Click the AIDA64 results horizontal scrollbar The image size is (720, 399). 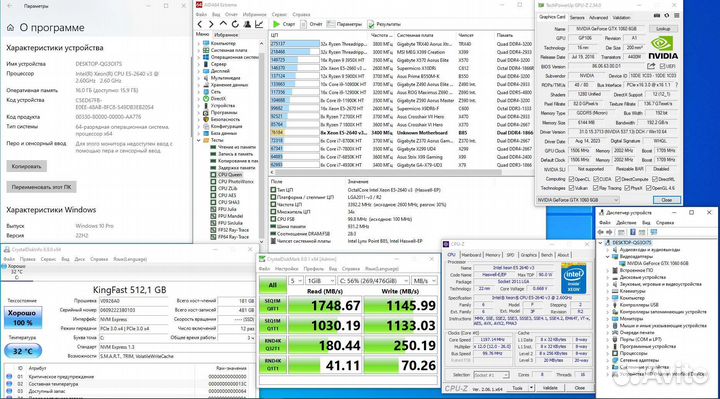click(388, 173)
